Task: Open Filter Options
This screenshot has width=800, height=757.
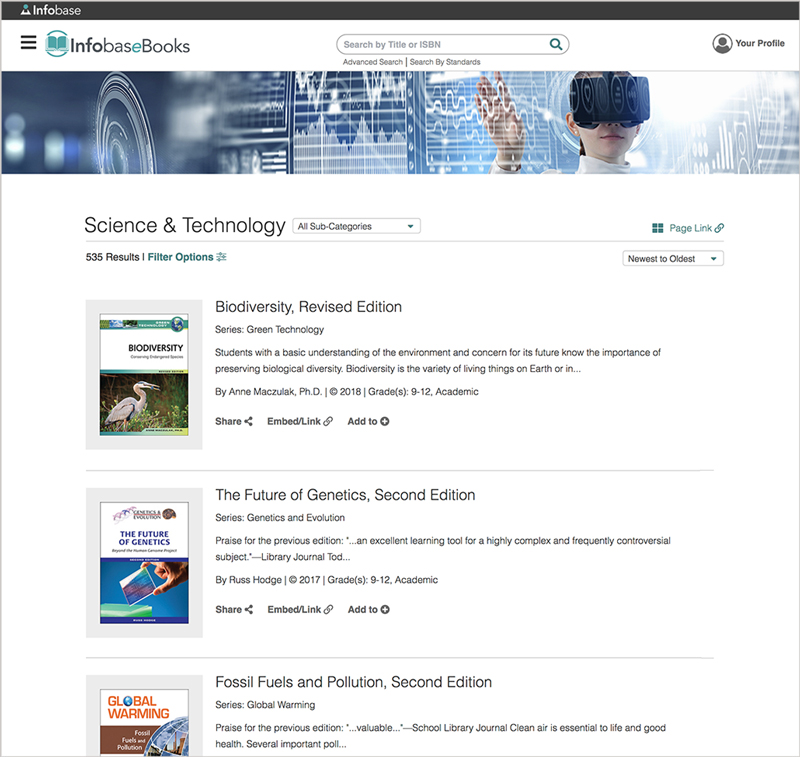Action: point(181,257)
